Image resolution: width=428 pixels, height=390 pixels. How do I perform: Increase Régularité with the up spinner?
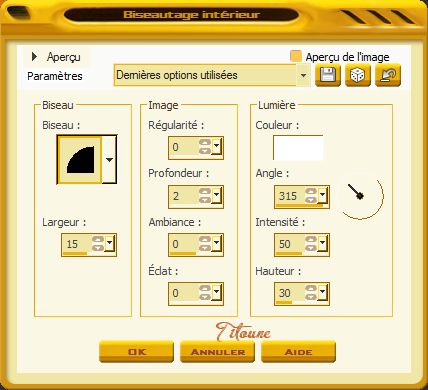point(205,142)
